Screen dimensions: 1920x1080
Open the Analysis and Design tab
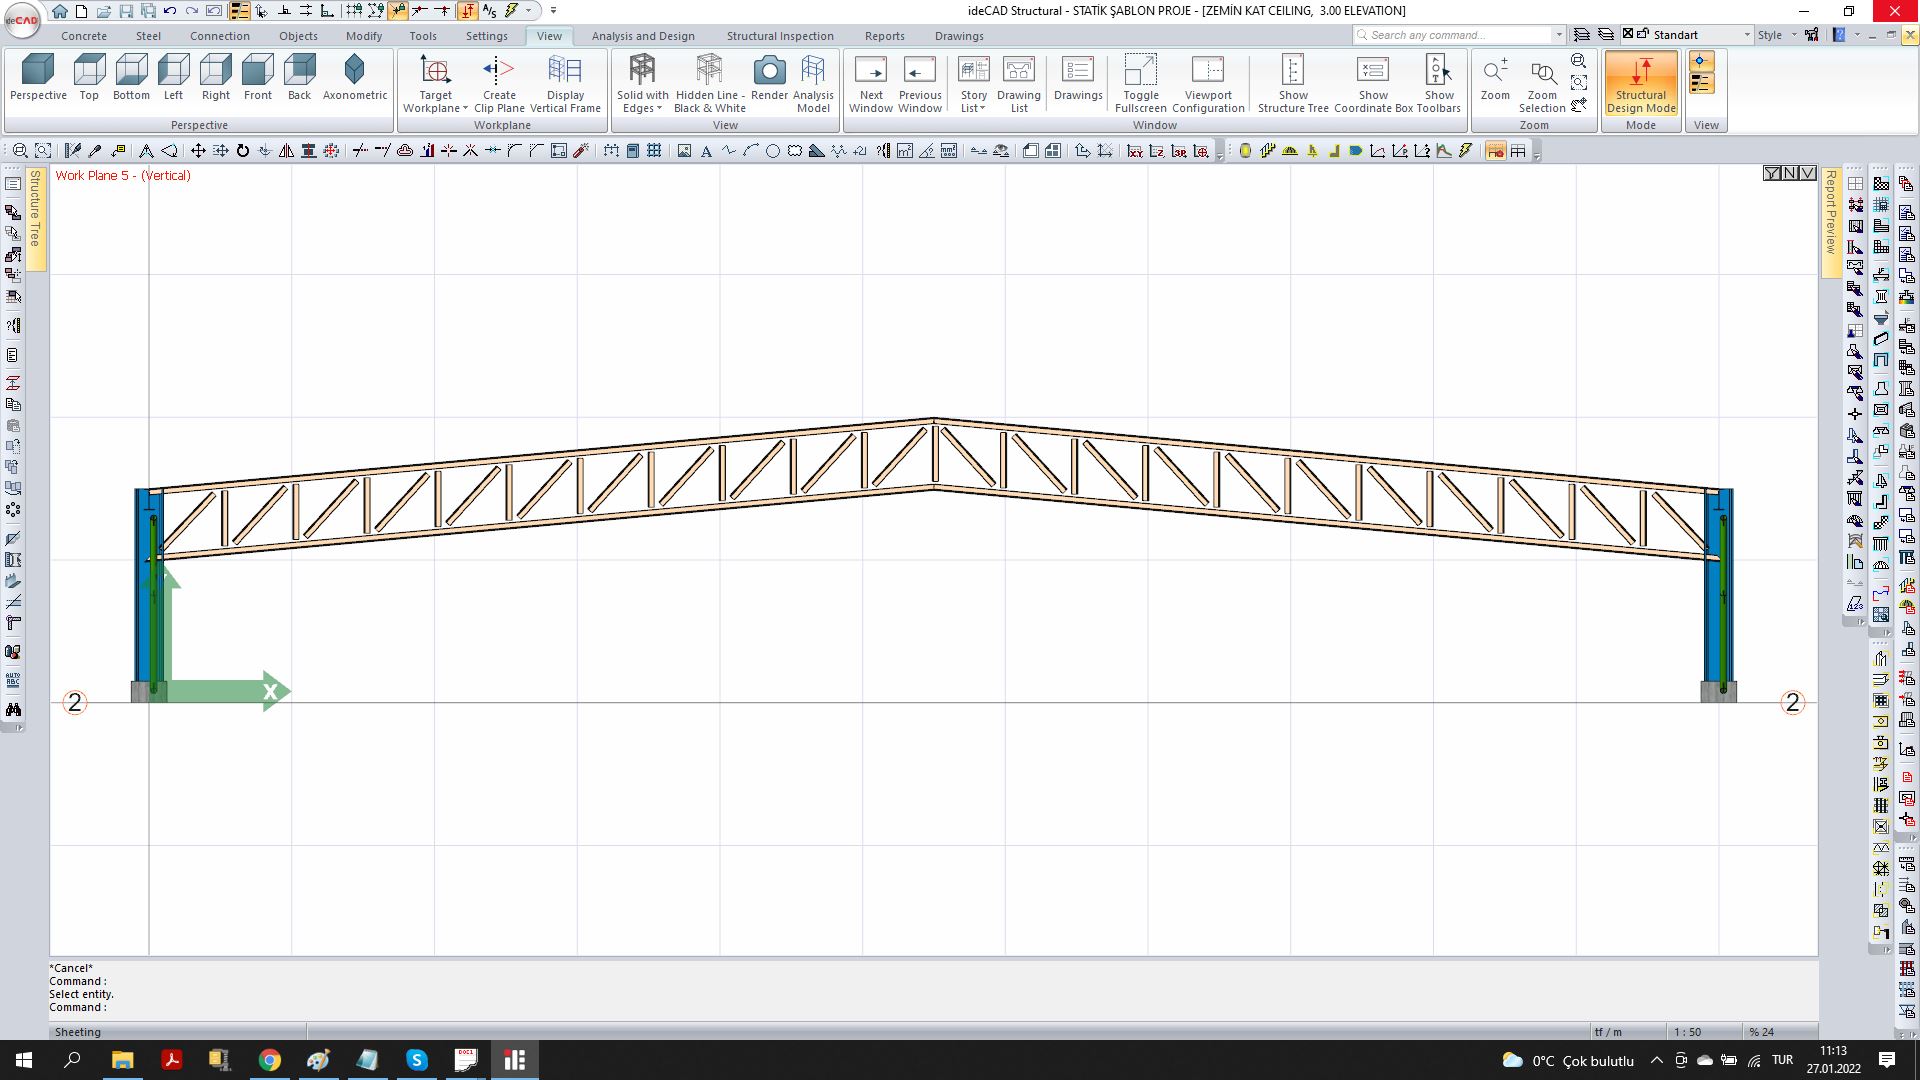(643, 36)
